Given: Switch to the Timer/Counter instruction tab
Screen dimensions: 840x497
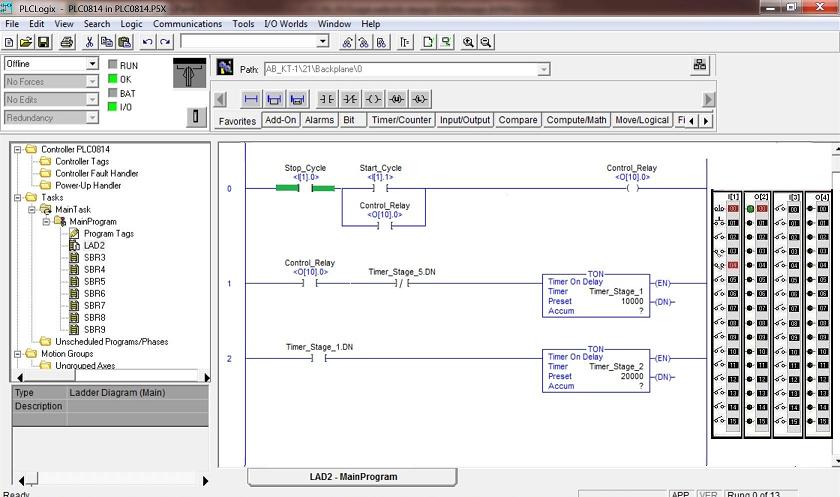Looking at the screenshot, I should 401,120.
